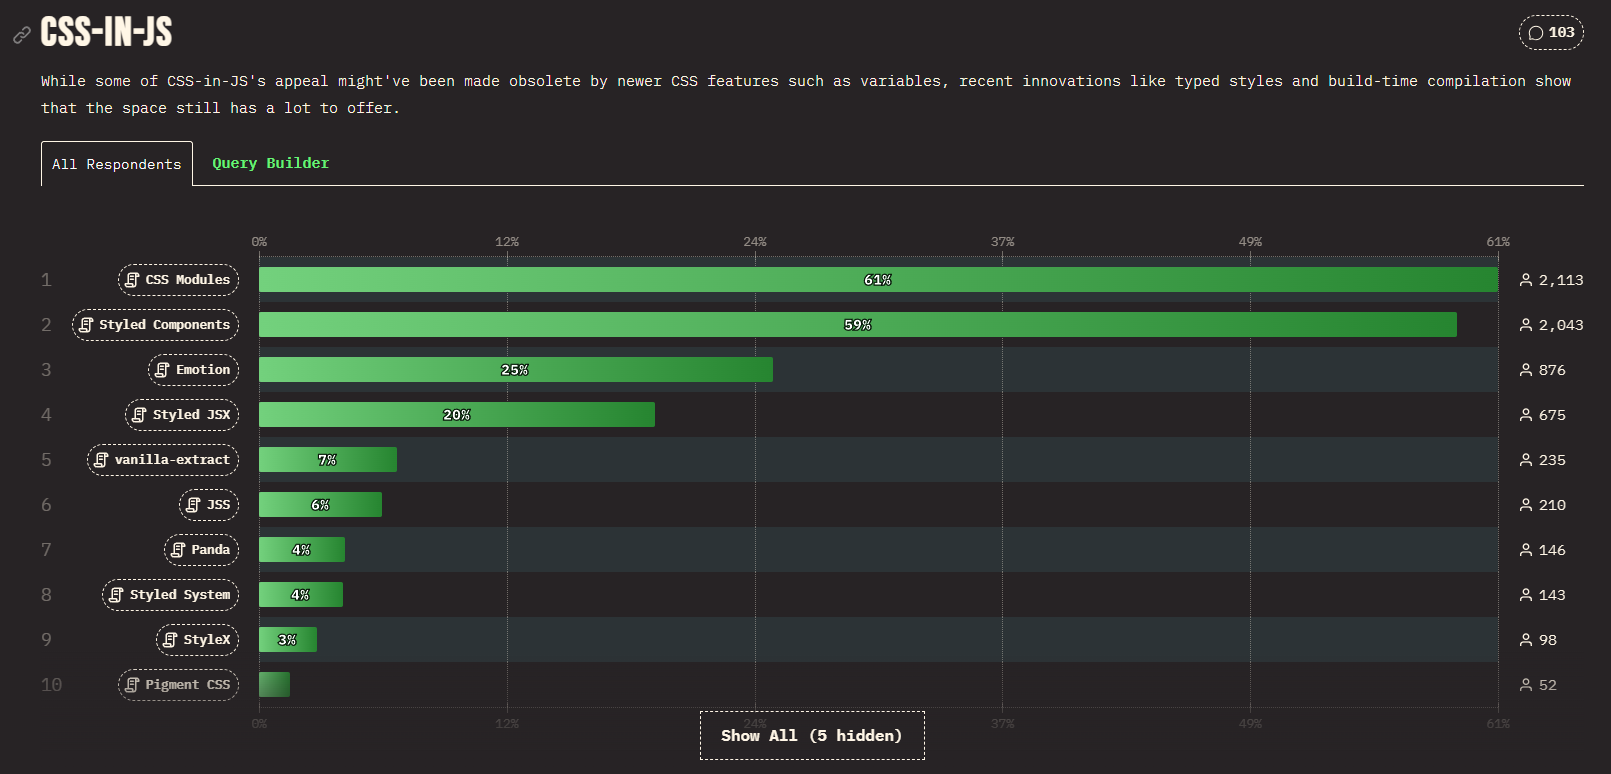Click the 25% Emotion bar
1611x774 pixels.
(x=516, y=370)
